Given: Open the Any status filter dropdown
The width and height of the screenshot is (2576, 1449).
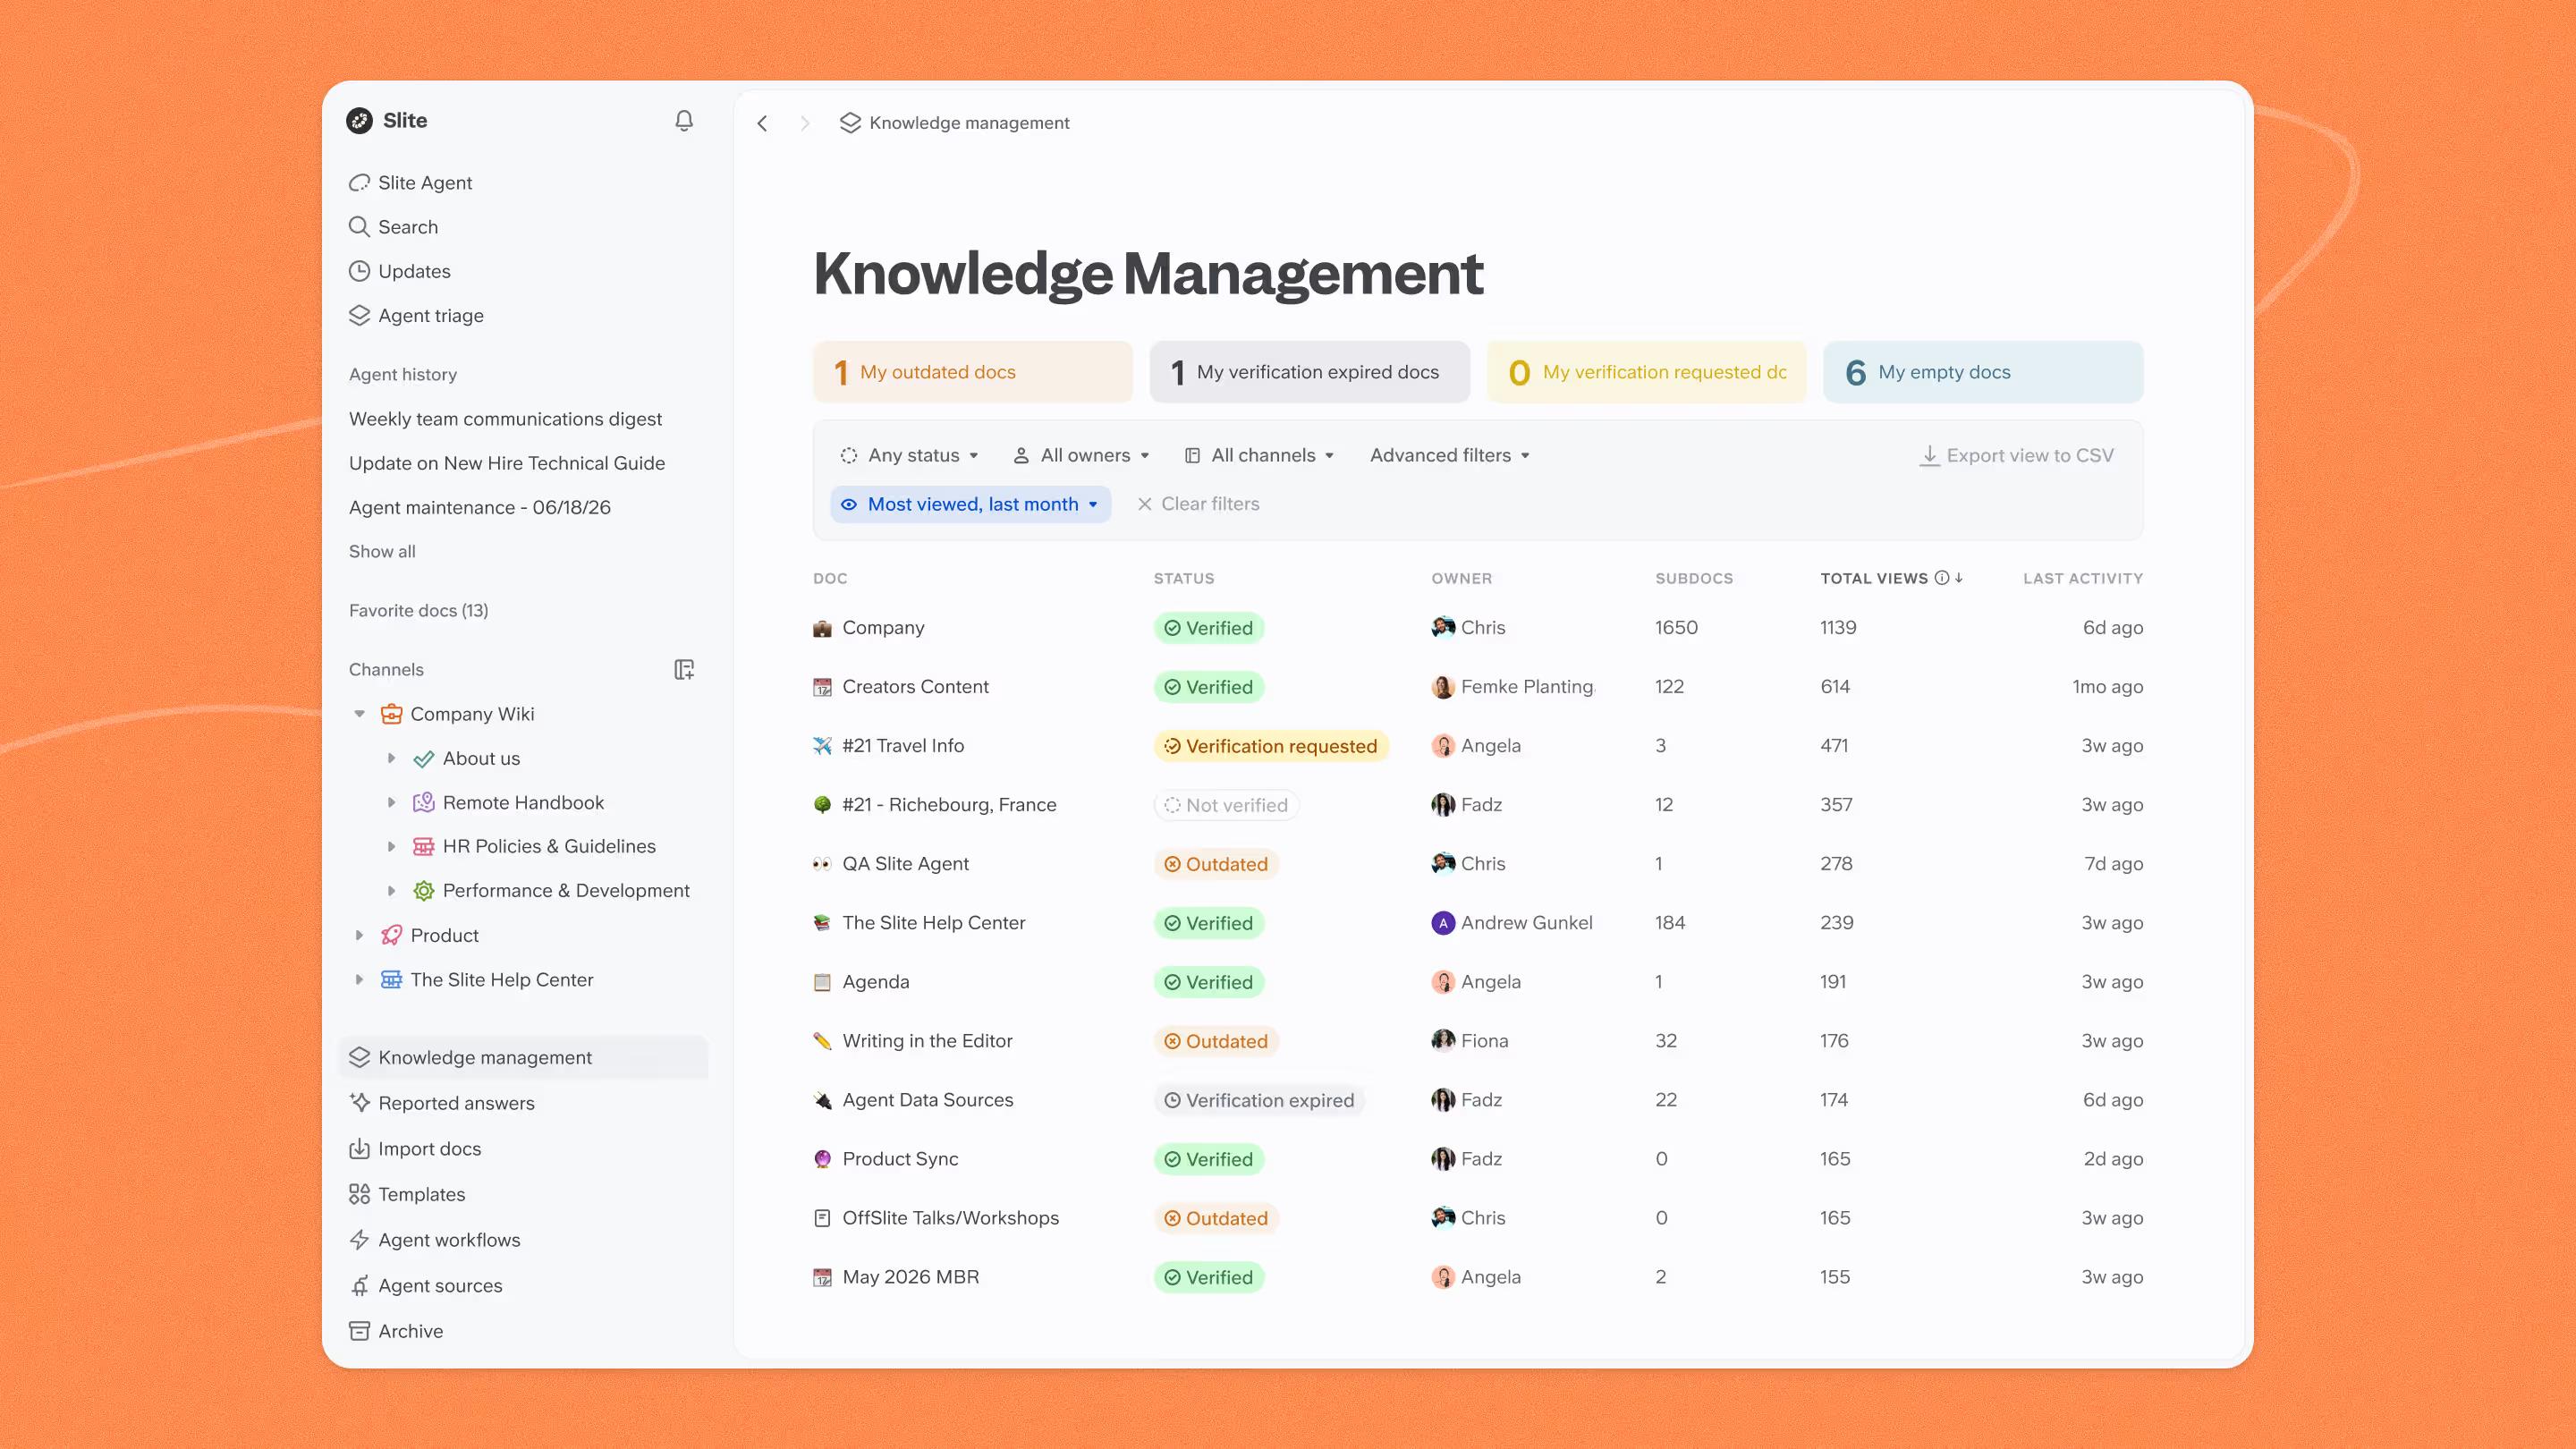Looking at the screenshot, I should (910, 455).
